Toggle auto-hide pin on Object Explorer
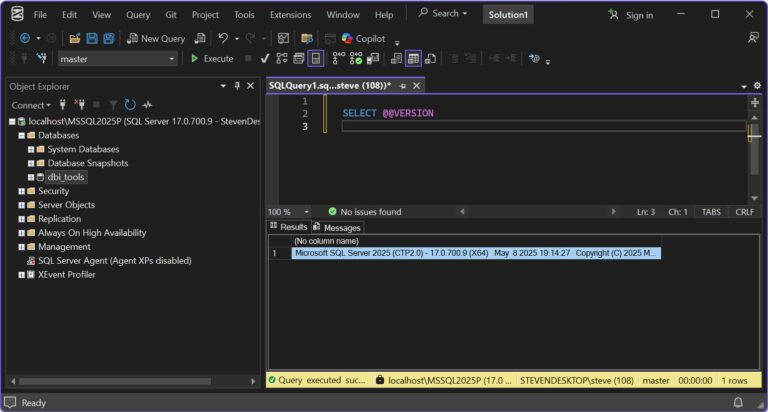The width and height of the screenshot is (768, 412). click(x=237, y=86)
